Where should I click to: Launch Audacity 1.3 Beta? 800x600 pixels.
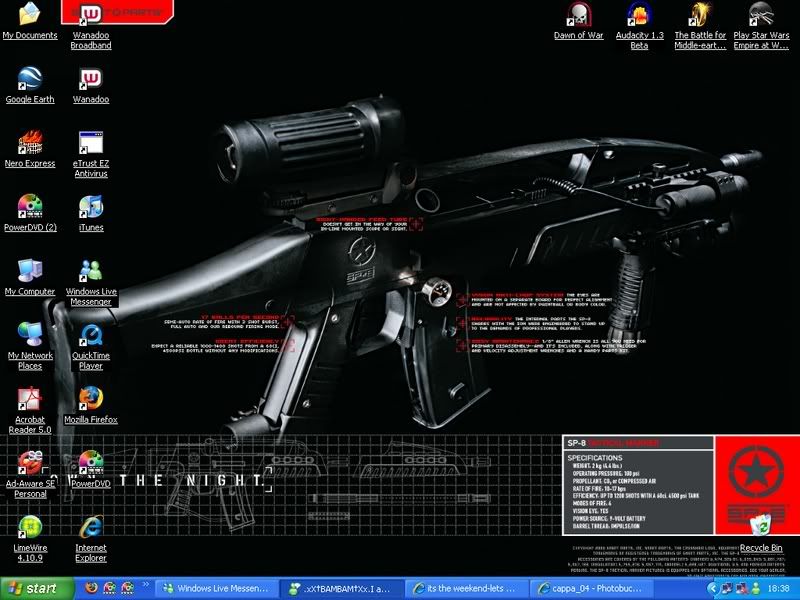(x=639, y=27)
